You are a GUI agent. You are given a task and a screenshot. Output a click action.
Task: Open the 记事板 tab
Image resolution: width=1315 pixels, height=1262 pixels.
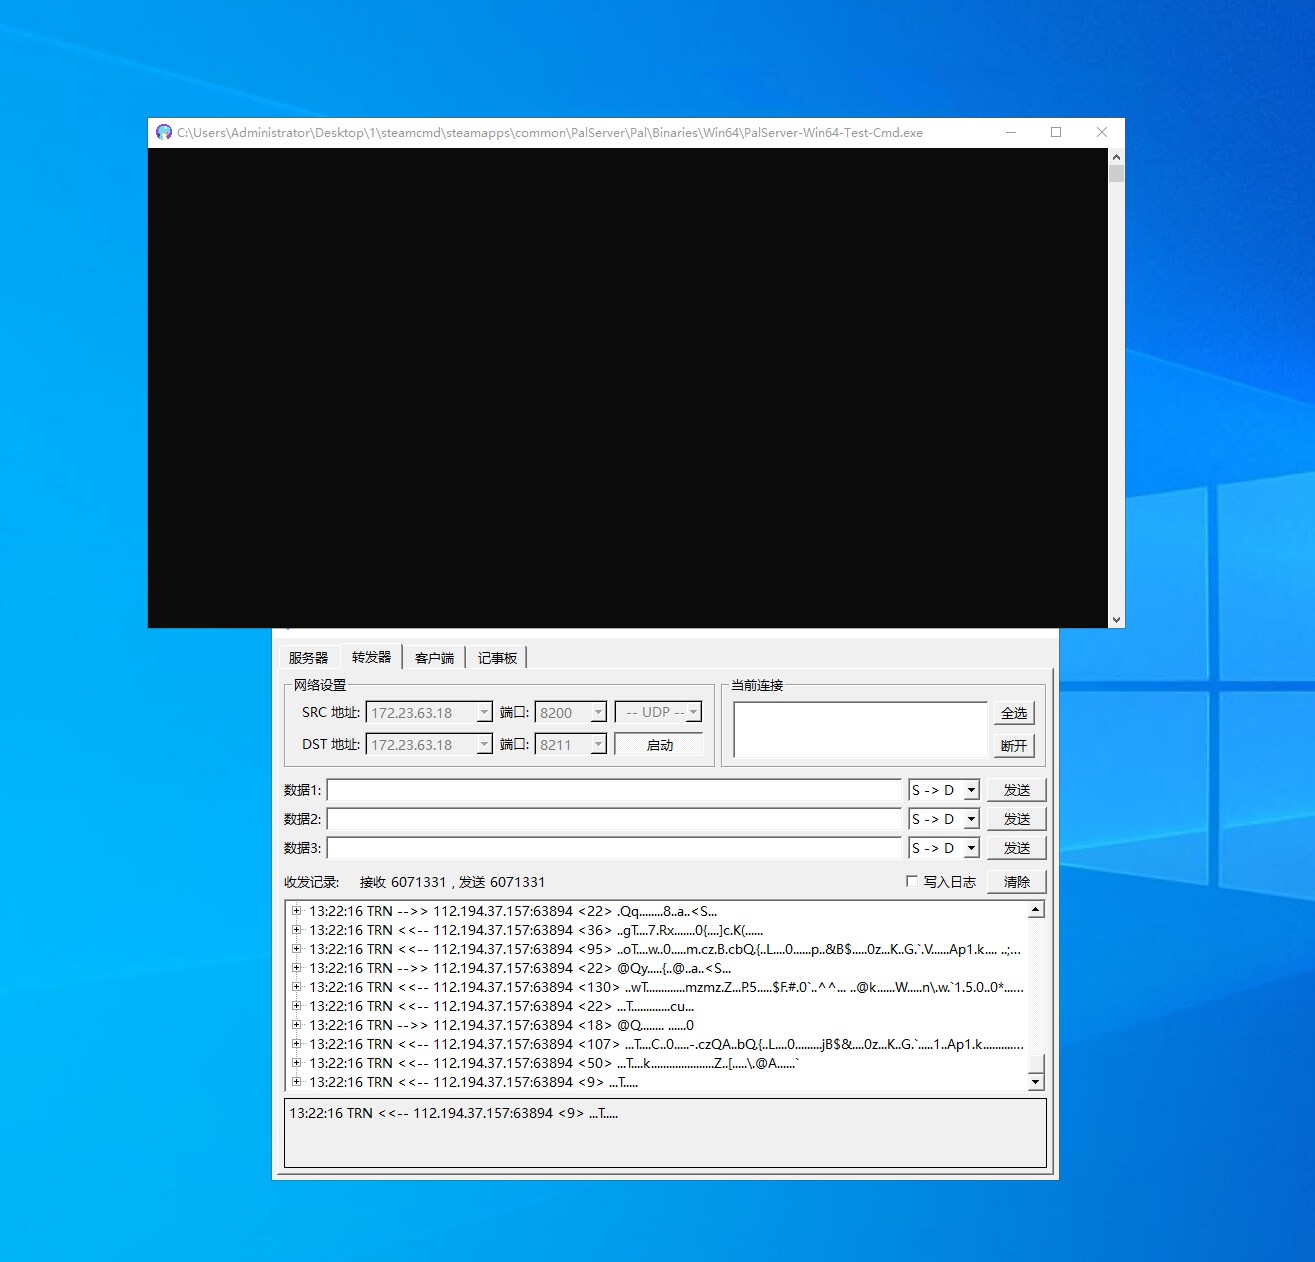point(497,658)
